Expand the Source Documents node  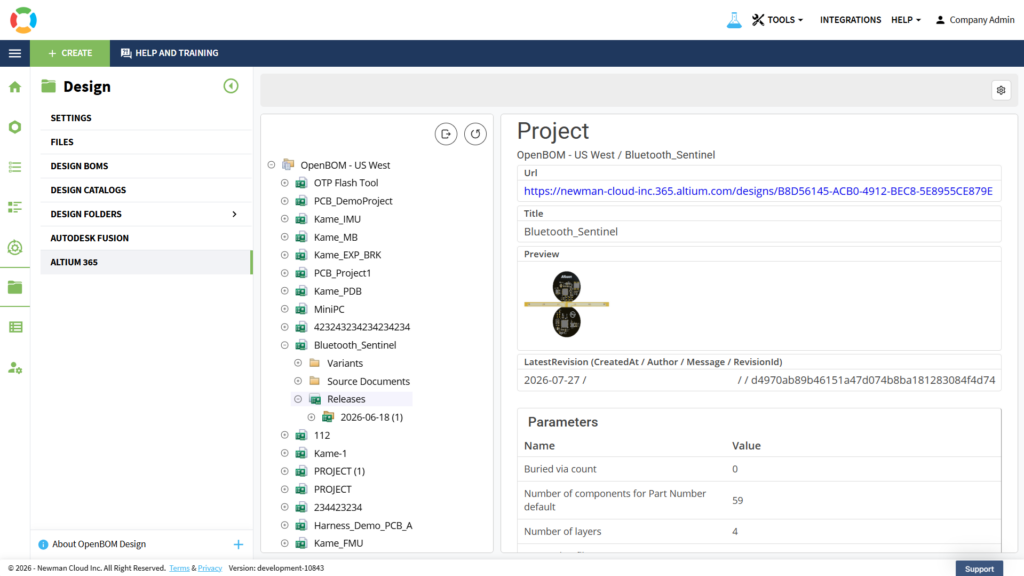[x=298, y=381]
